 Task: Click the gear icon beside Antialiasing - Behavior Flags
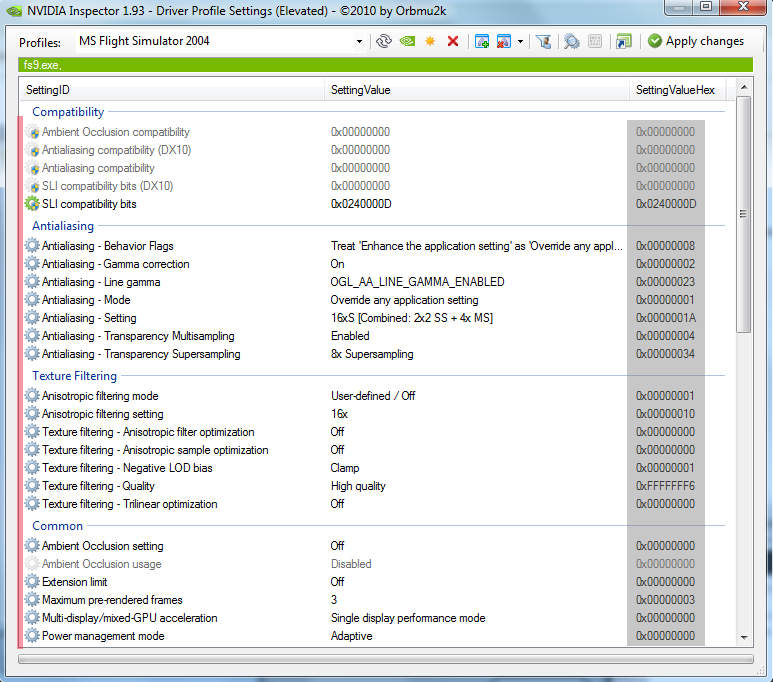[32, 245]
